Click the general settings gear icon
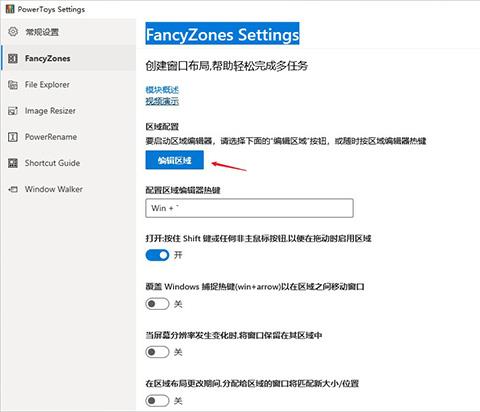The image size is (480, 412). point(13,32)
